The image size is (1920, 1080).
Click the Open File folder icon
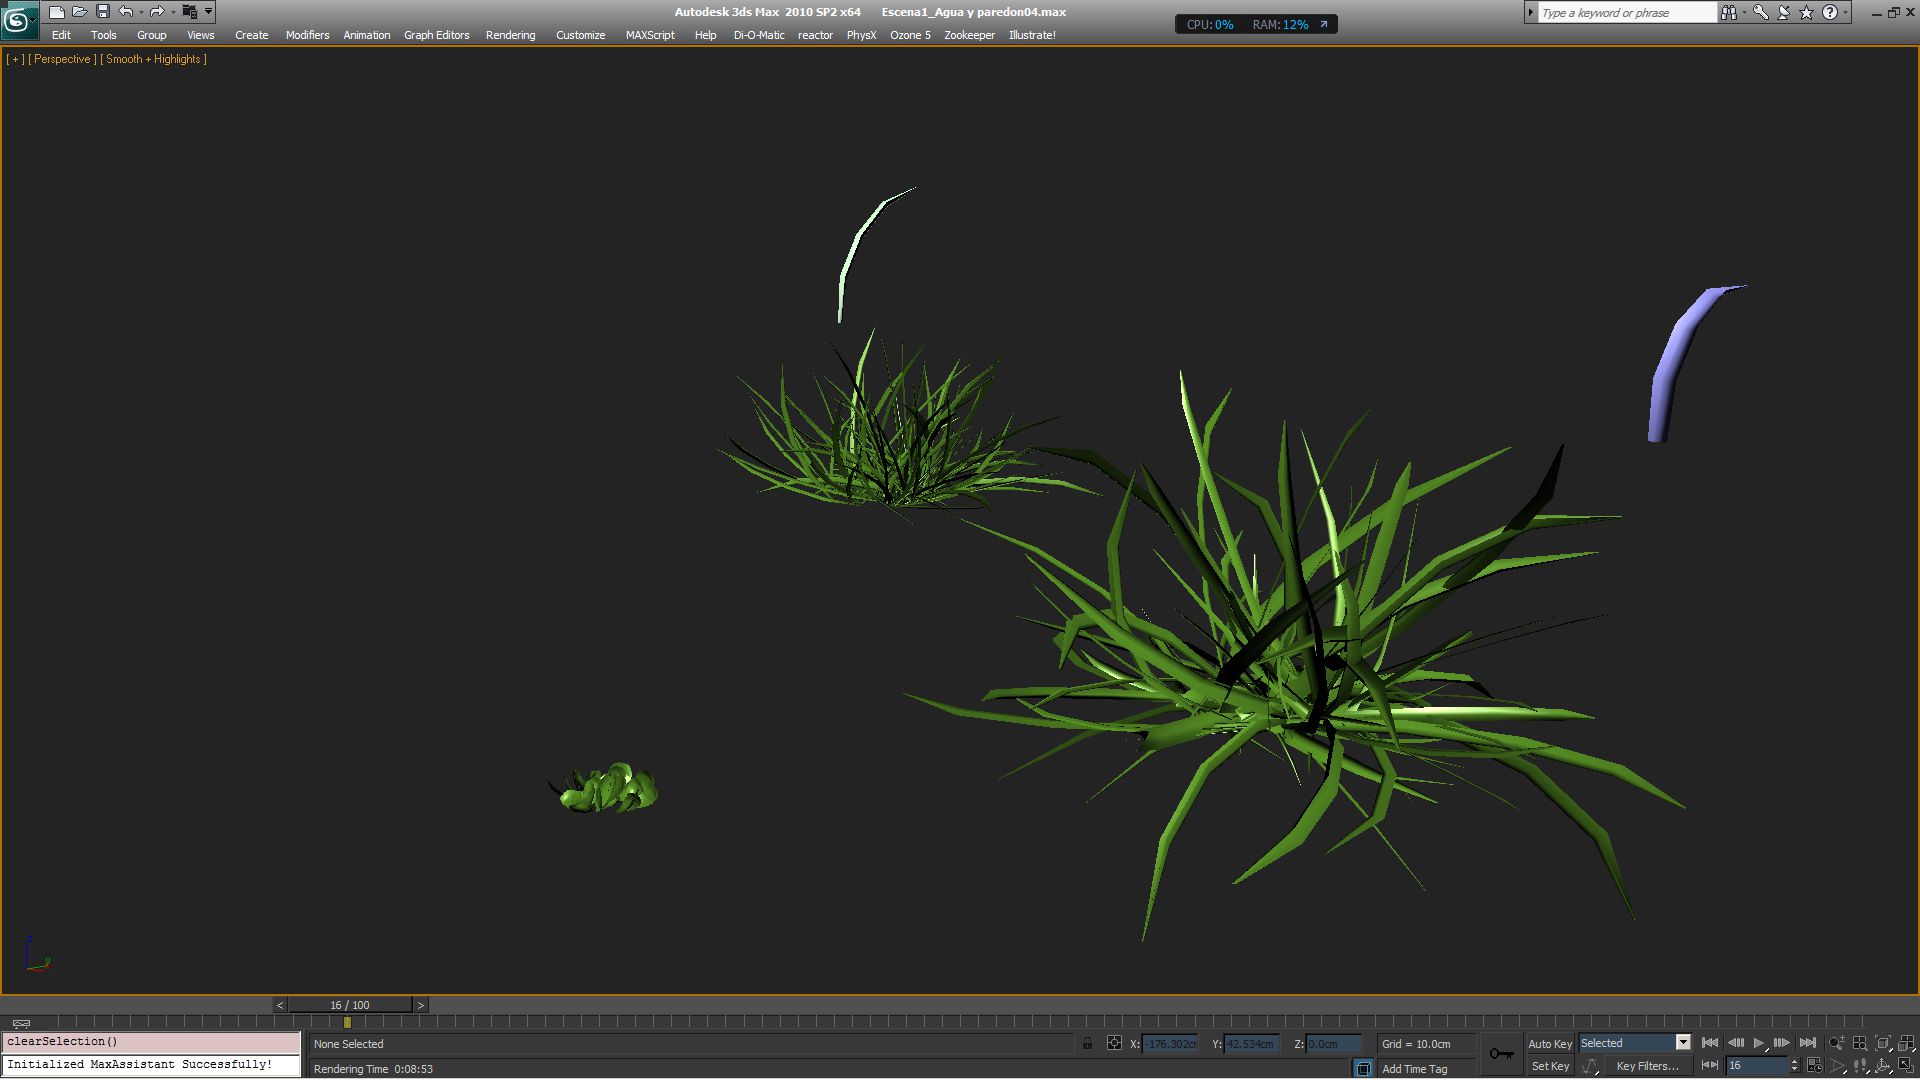click(x=80, y=12)
